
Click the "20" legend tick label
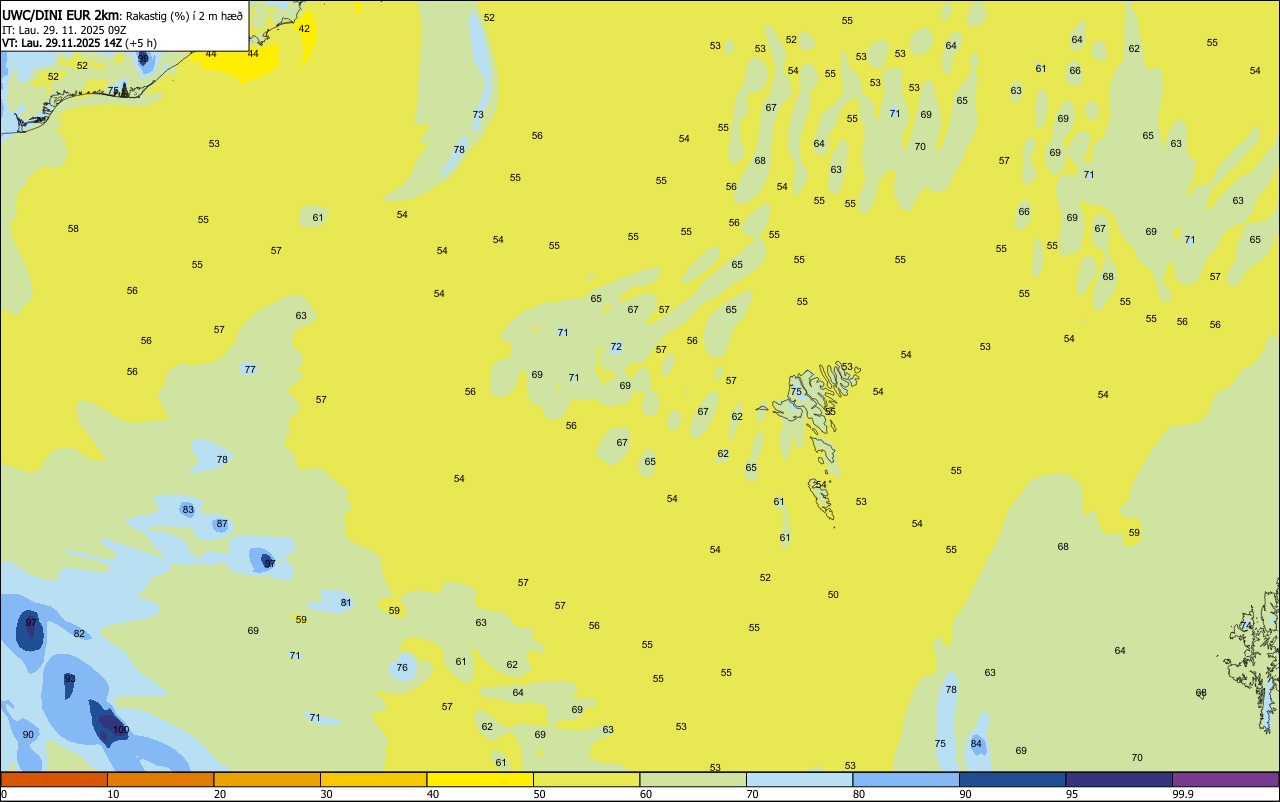pyautogui.click(x=220, y=794)
